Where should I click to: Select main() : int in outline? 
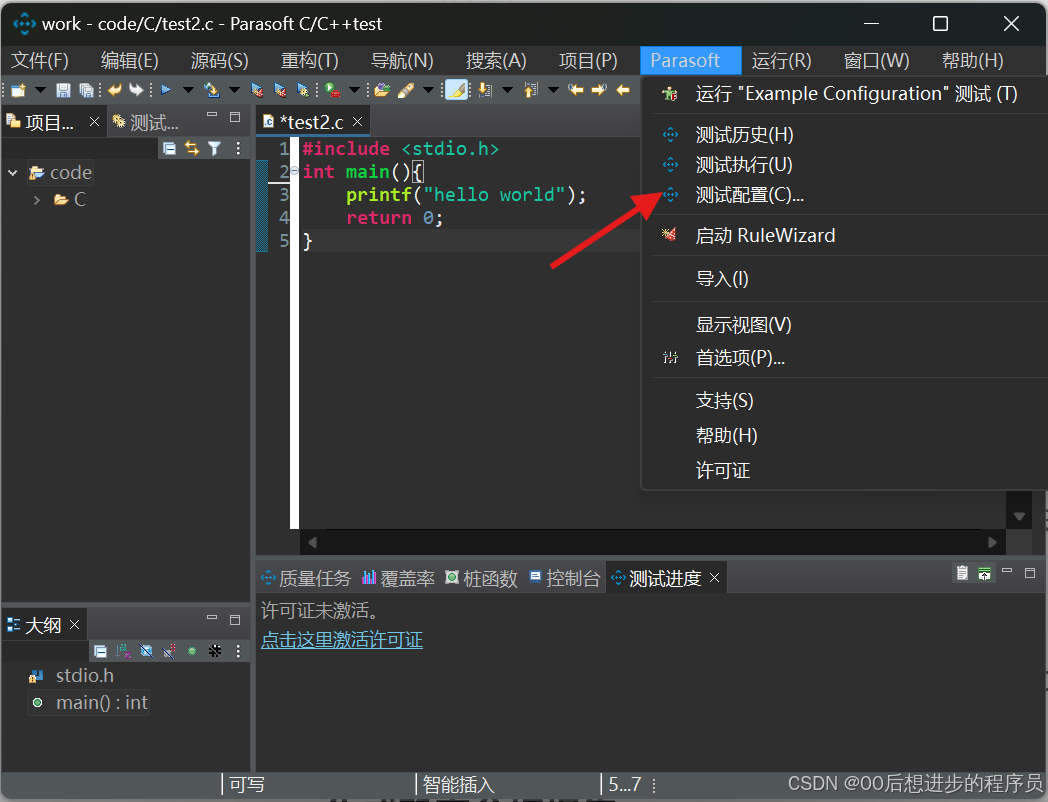point(88,703)
